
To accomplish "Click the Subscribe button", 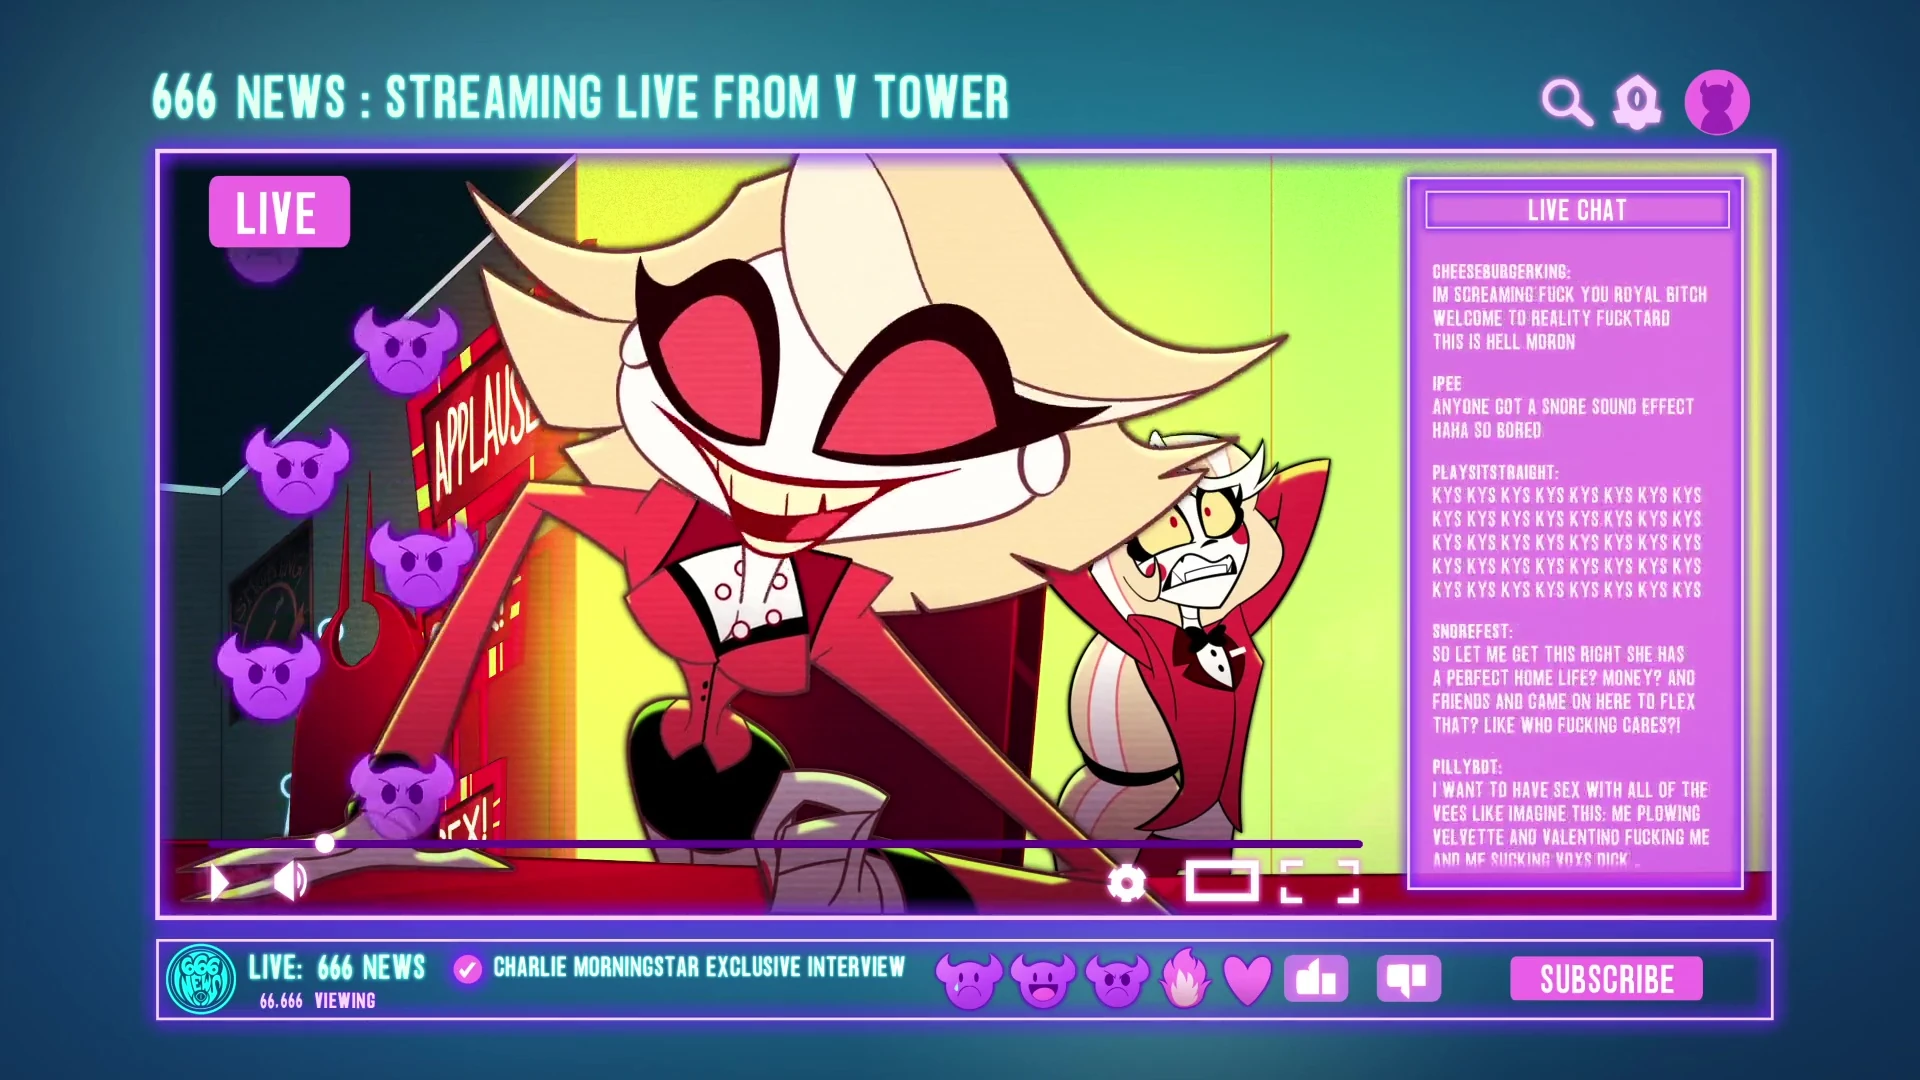I will [x=1606, y=979].
